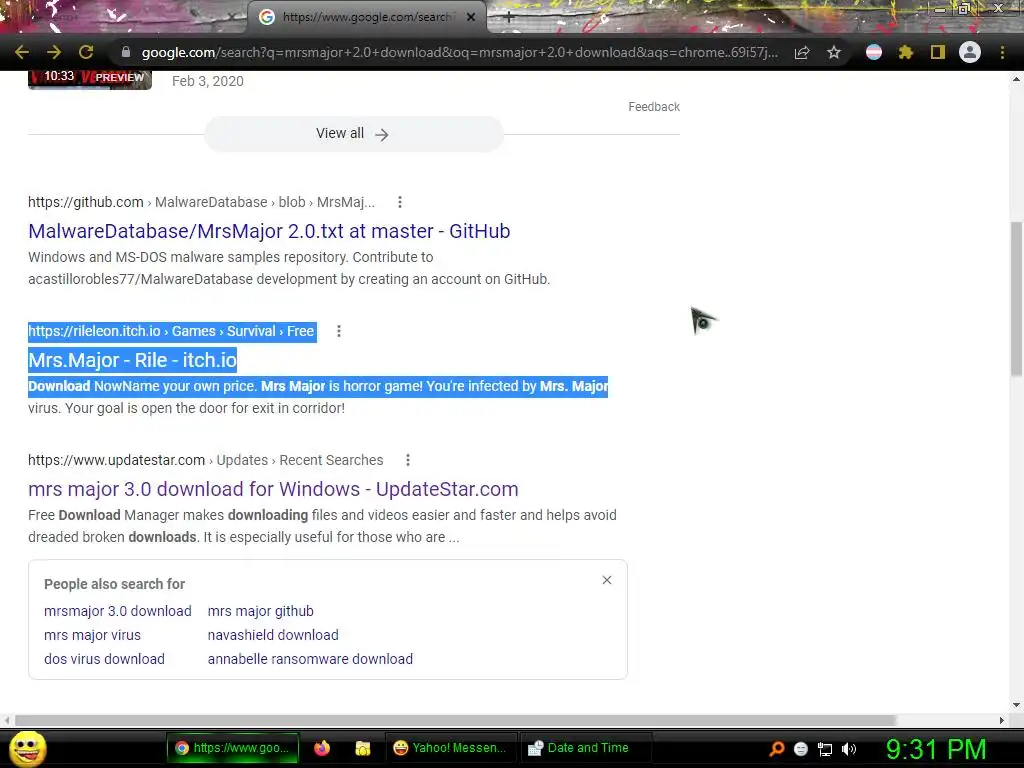
Task: Click the scroll down arrow of page
Action: pos(1016,705)
